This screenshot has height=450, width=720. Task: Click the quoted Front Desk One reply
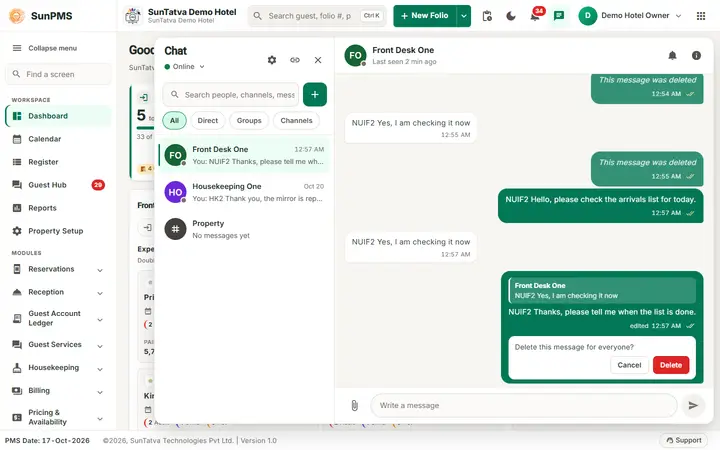(602, 291)
